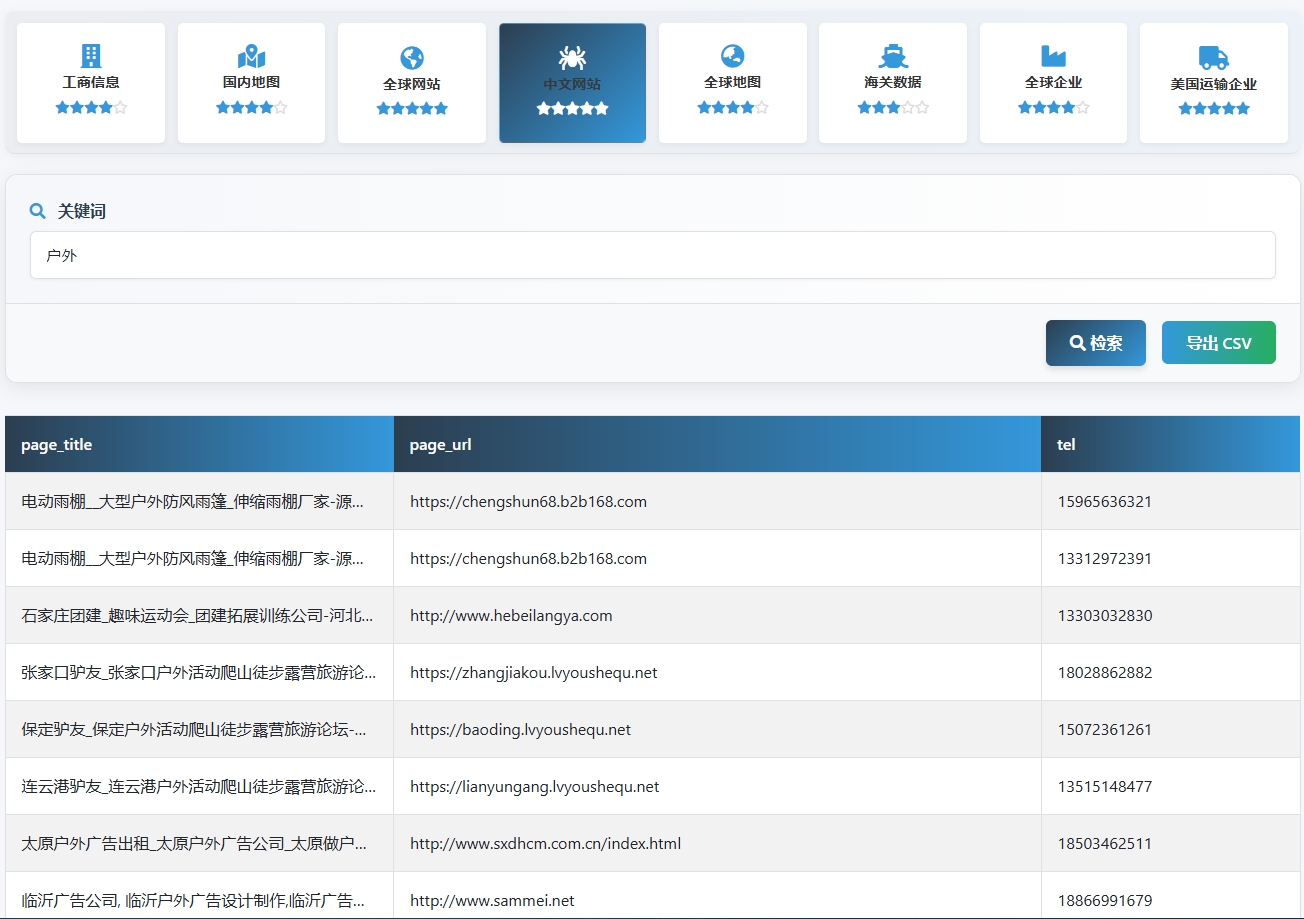This screenshot has width=1304, height=919.
Task: Click the 检索 search button
Action: (1096, 343)
